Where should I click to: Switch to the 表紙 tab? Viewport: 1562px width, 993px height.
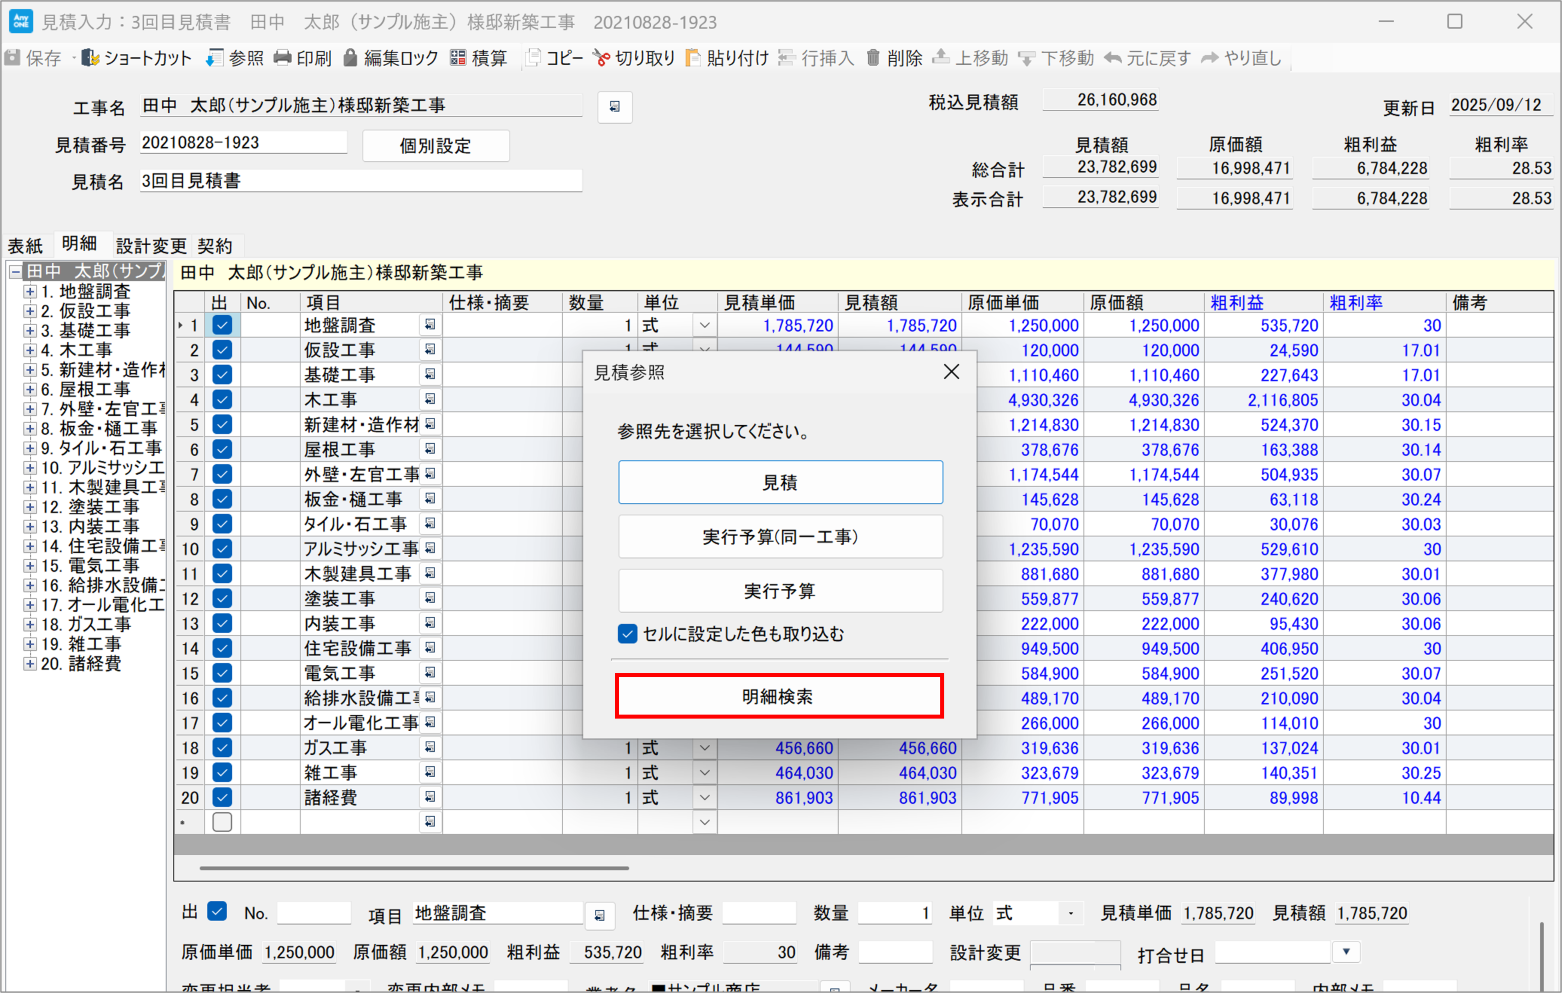coord(25,246)
